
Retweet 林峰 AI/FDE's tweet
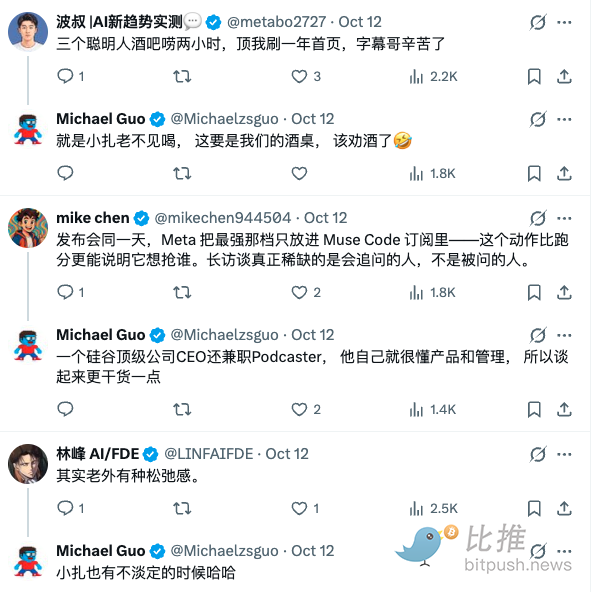pyautogui.click(x=182, y=508)
